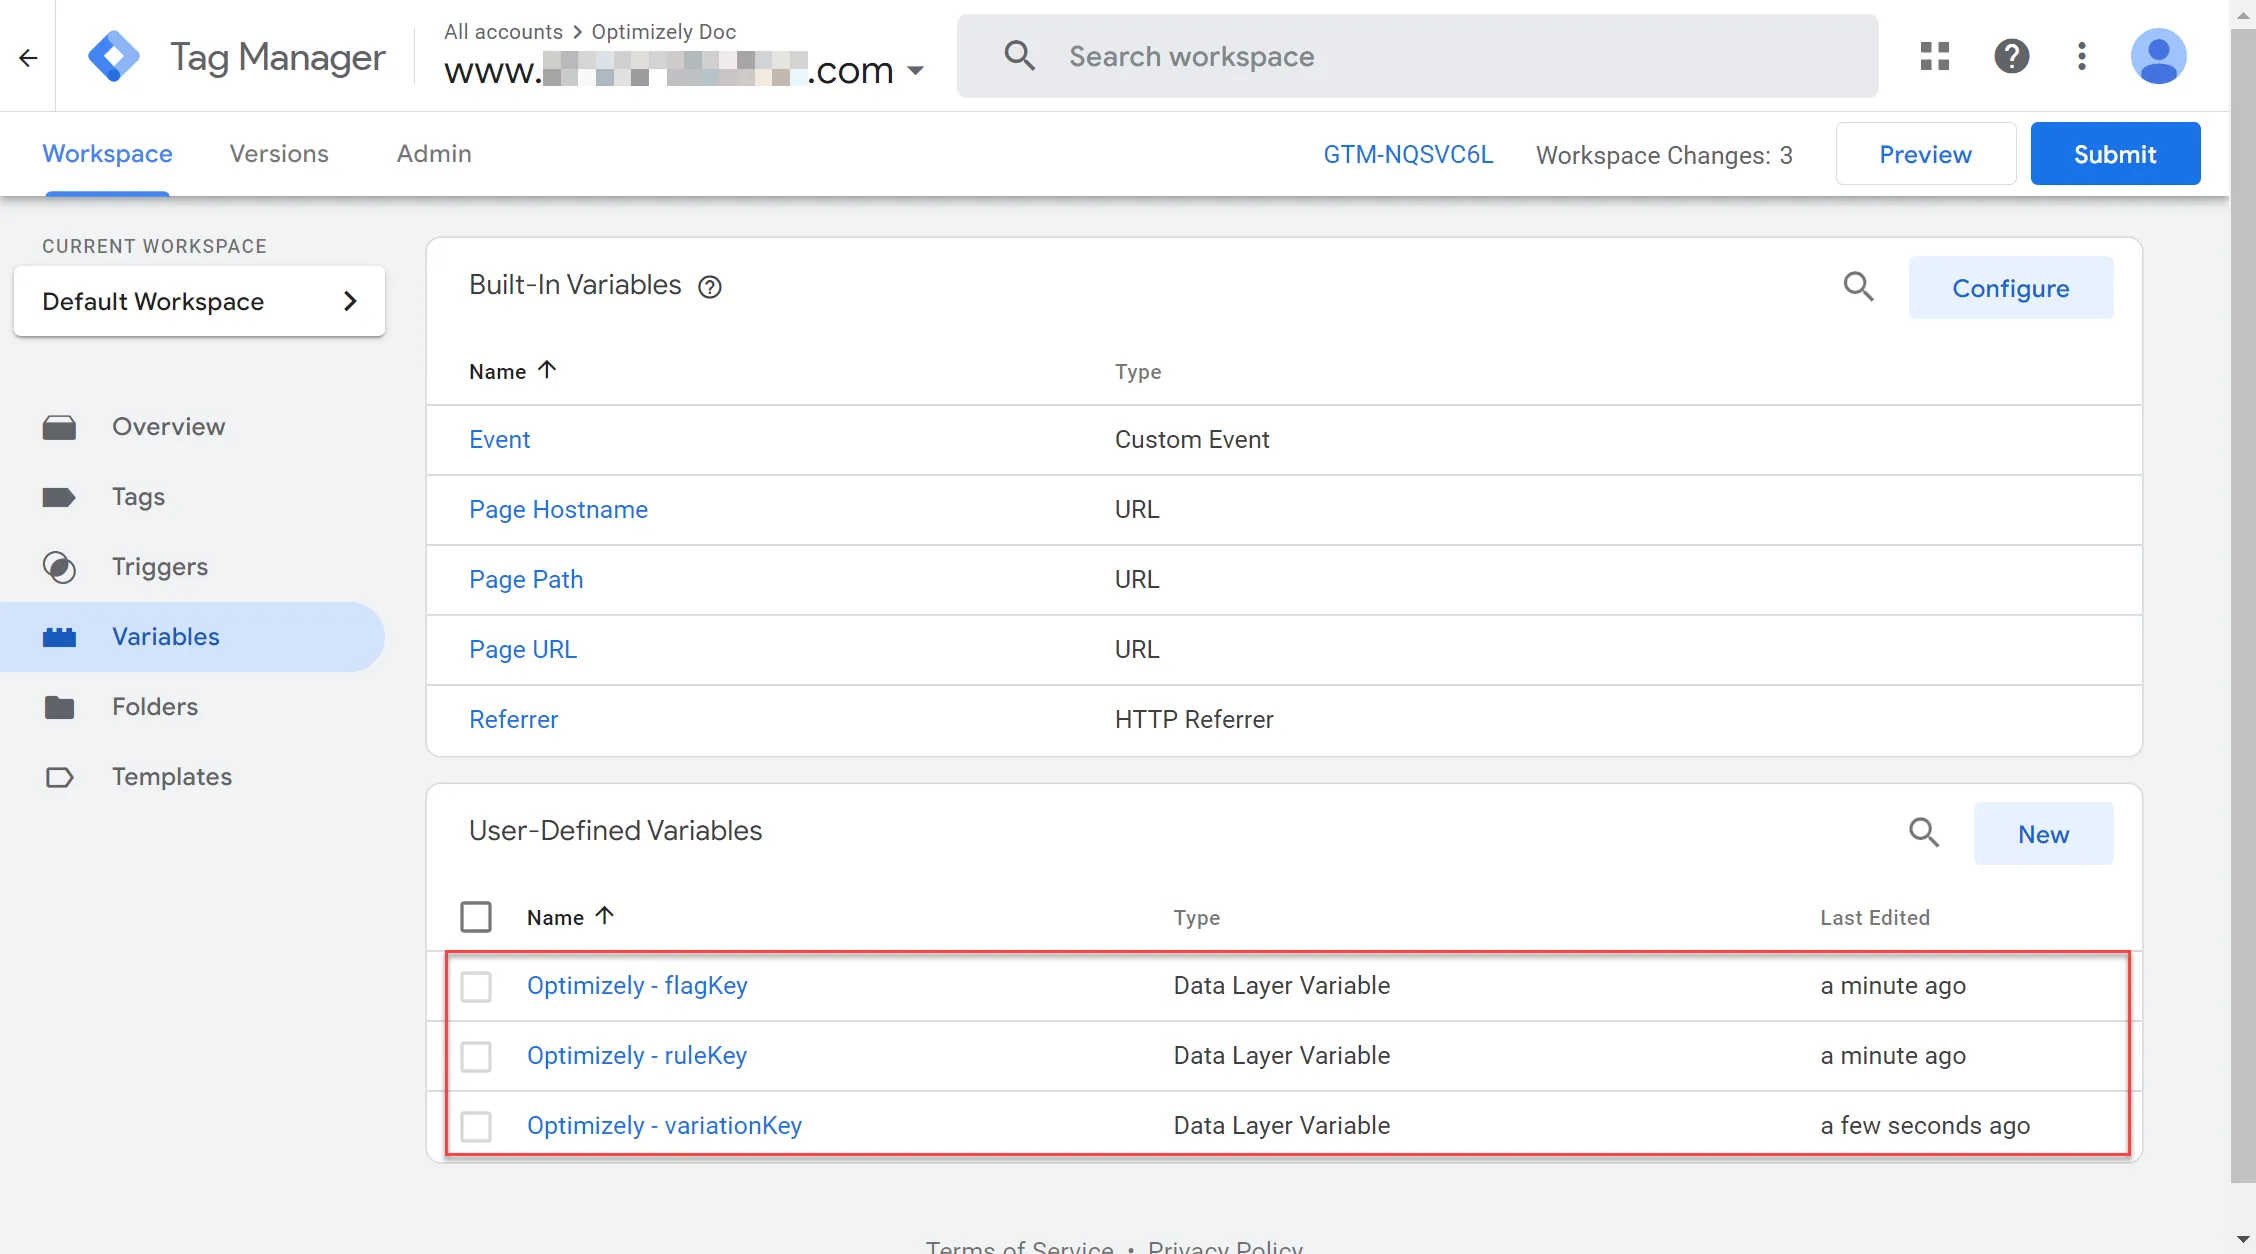Switch to the Workspace tab

[107, 154]
